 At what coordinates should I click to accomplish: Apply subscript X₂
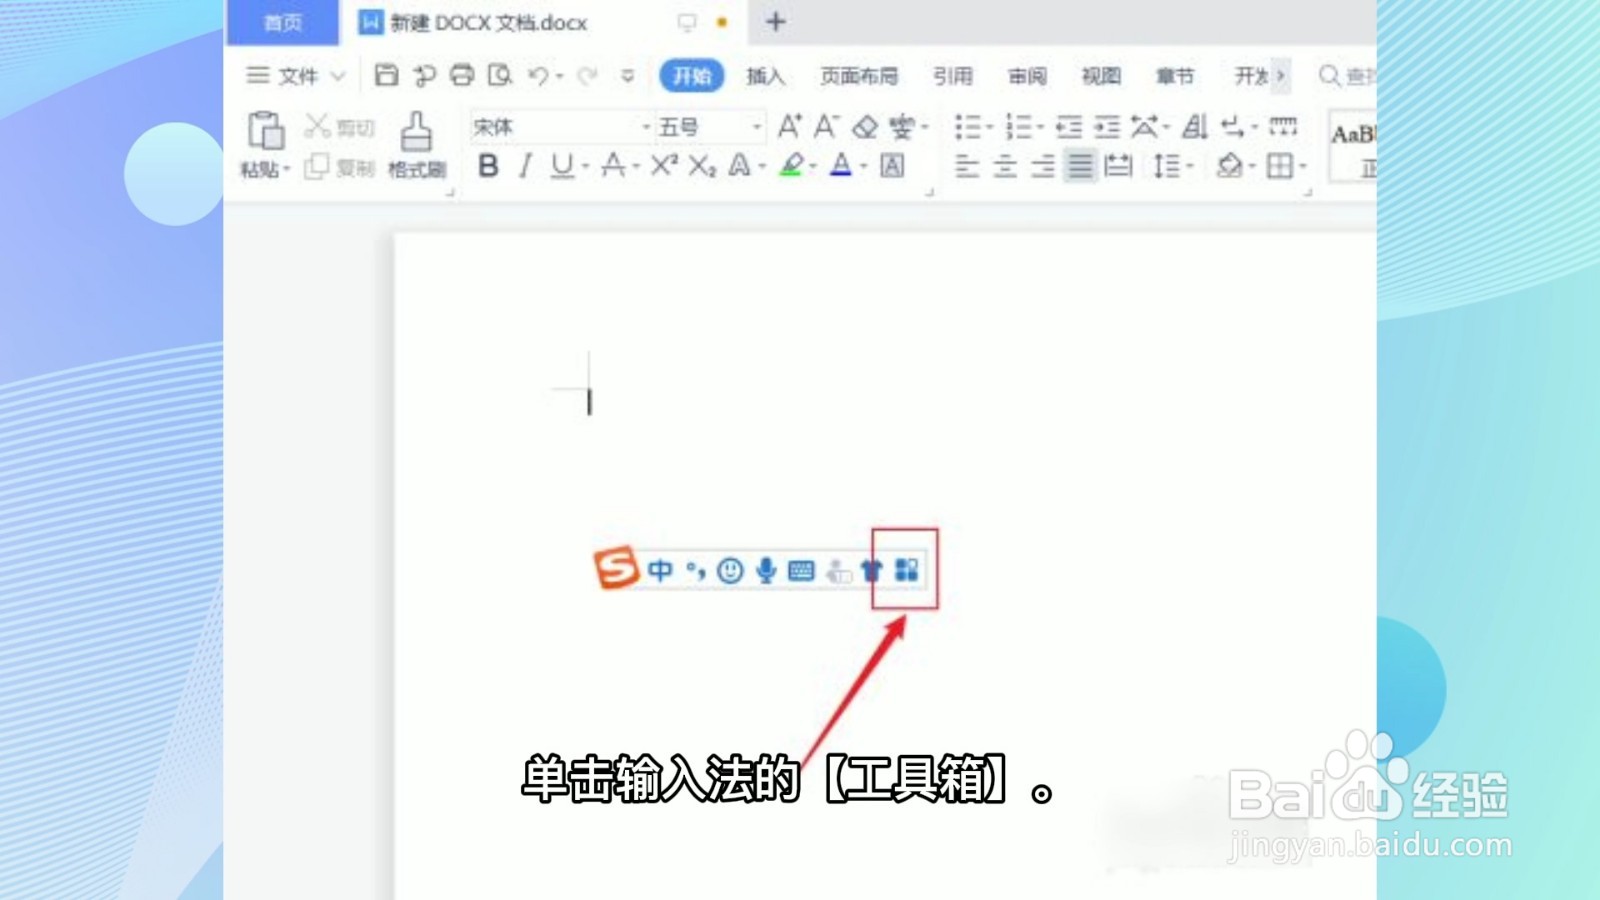pos(702,165)
